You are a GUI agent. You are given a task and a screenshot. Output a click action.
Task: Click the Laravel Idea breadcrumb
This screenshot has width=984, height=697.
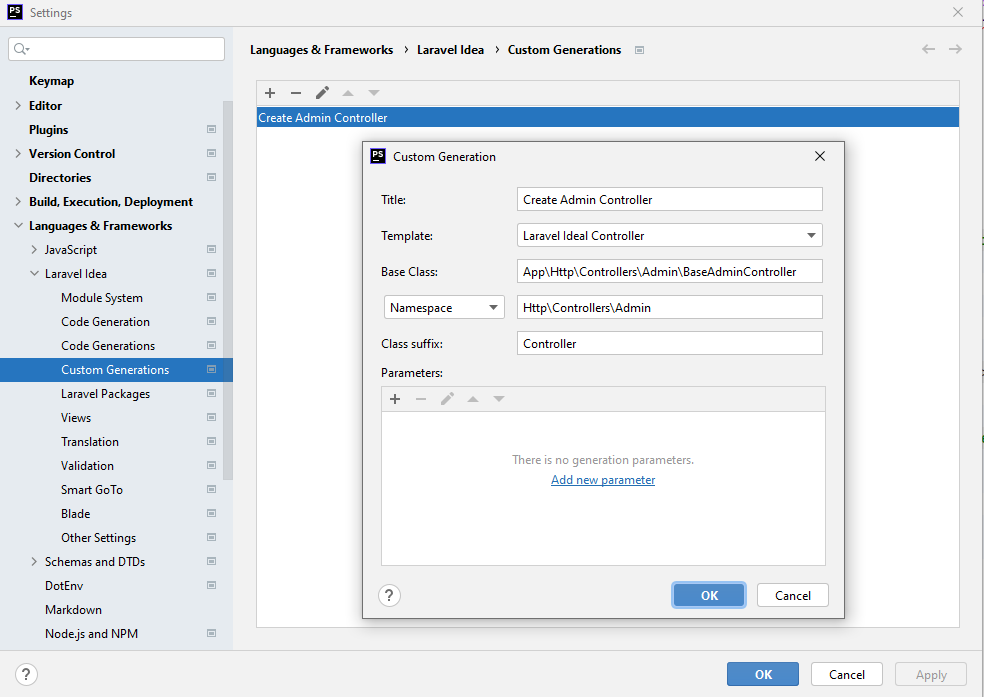(x=450, y=49)
